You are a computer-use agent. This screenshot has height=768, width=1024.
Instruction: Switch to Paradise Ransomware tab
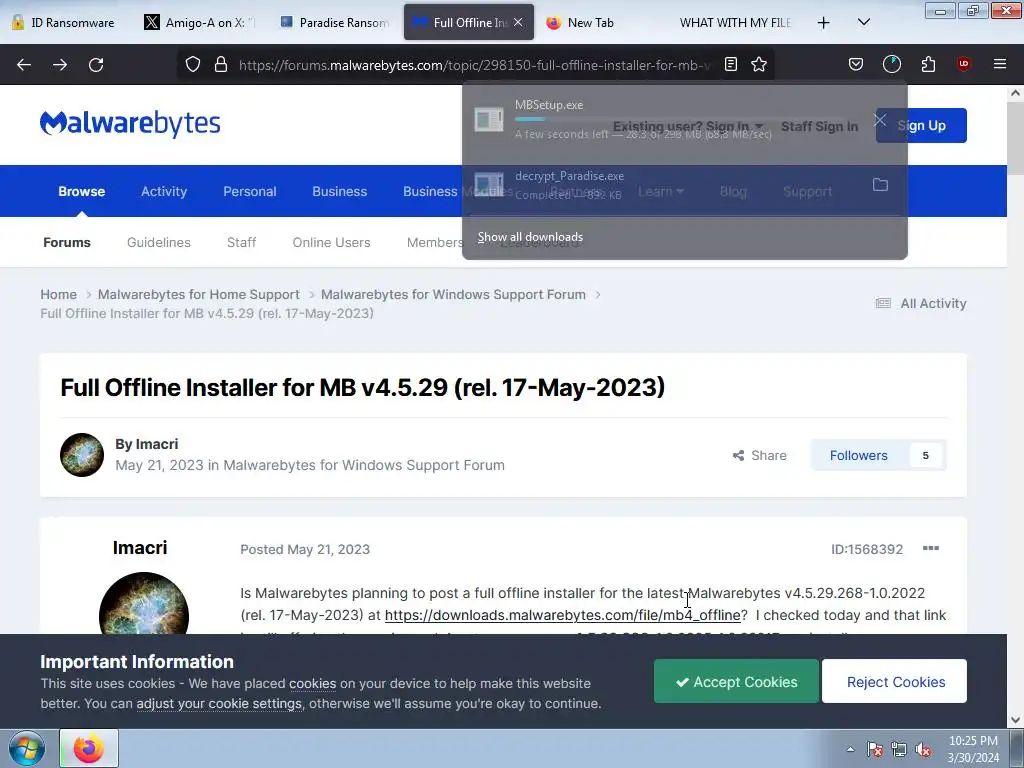pyautogui.click(x=334, y=22)
